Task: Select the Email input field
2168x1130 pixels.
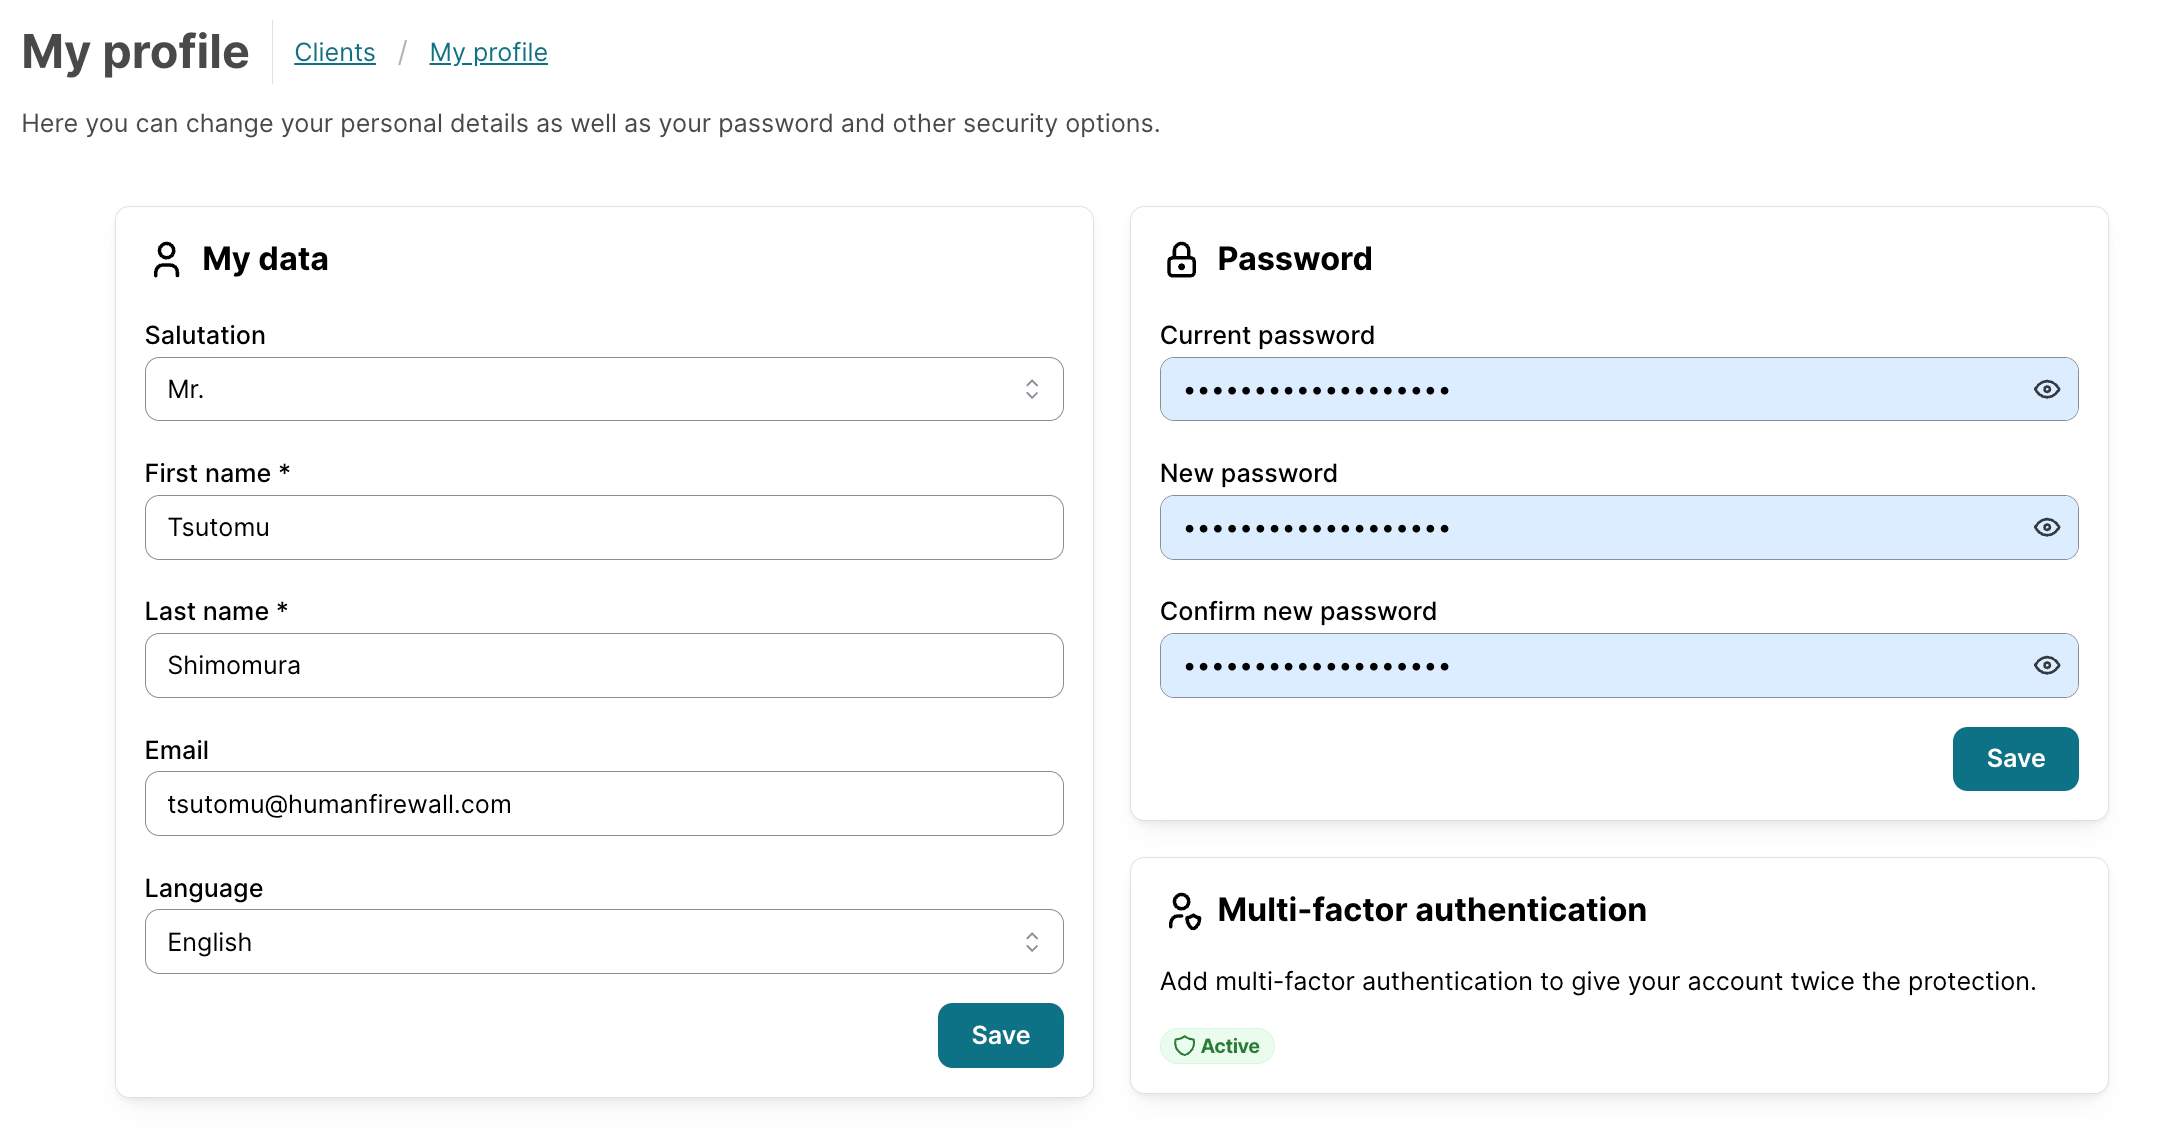Action: (603, 804)
